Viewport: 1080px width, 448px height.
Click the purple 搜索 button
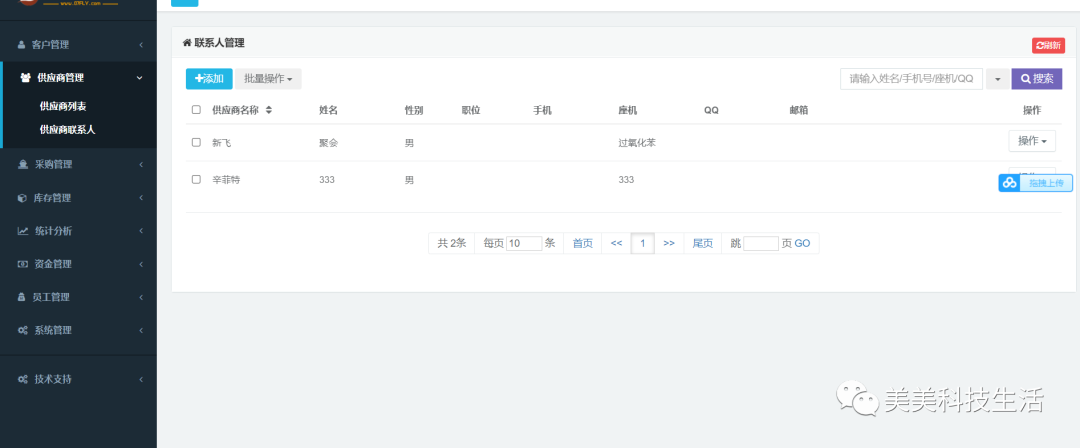point(1037,79)
